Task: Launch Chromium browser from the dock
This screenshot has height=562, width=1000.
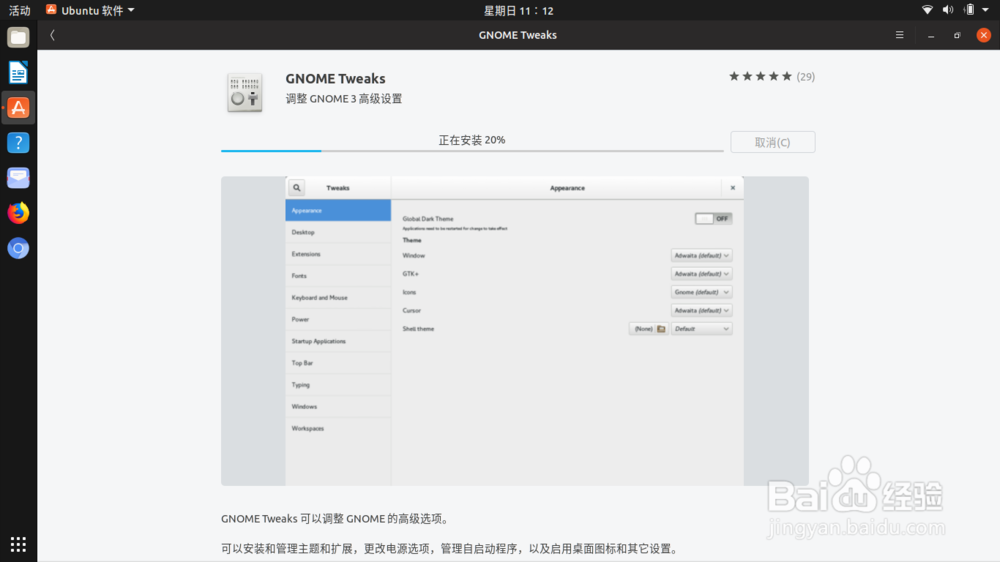Action: click(18, 248)
